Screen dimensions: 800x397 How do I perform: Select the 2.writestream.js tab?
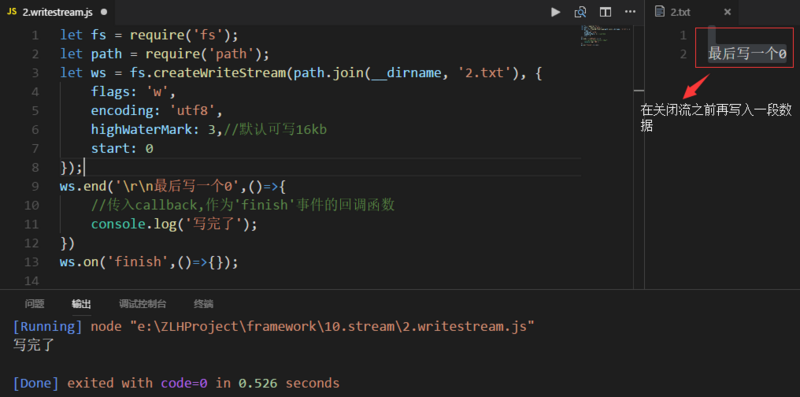coord(57,12)
